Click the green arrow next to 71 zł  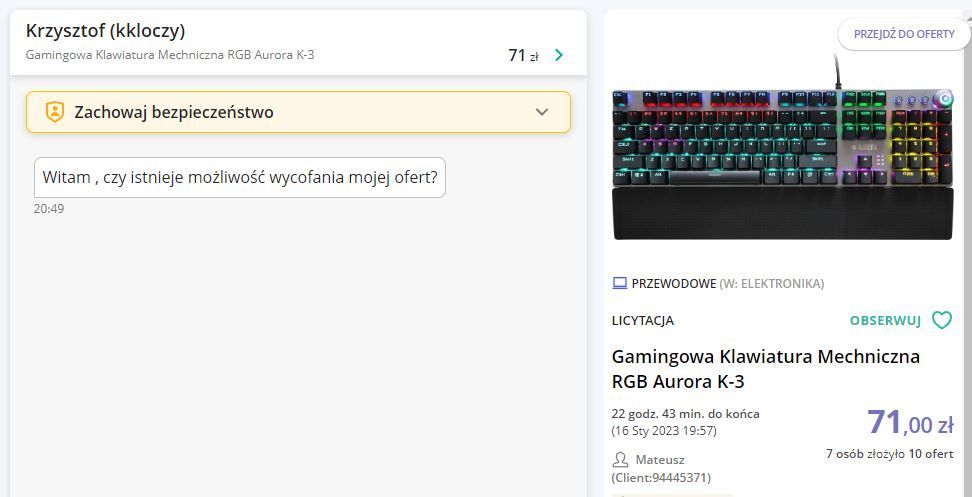559,55
